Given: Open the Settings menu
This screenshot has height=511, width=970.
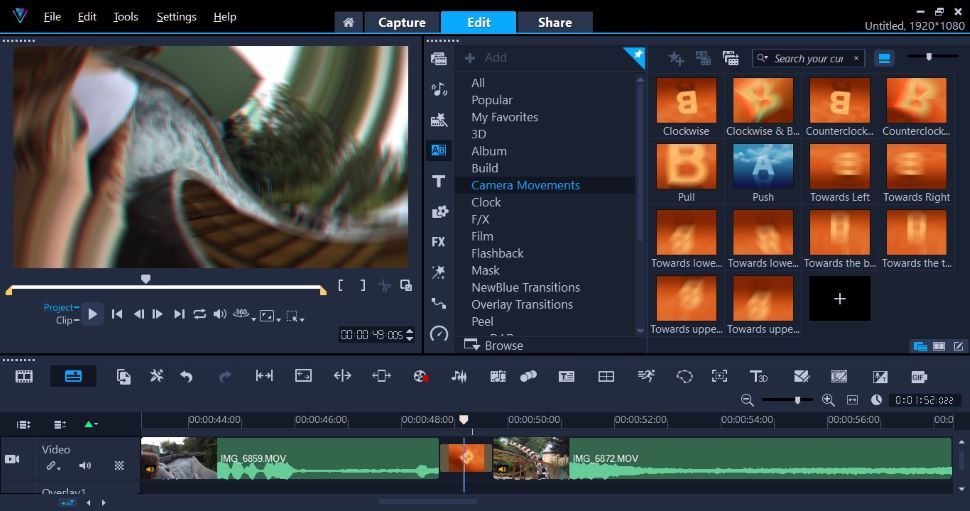Looking at the screenshot, I should 176,17.
